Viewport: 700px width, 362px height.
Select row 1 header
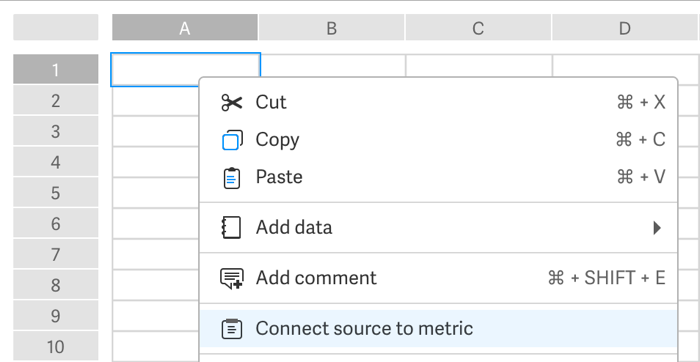[55, 69]
